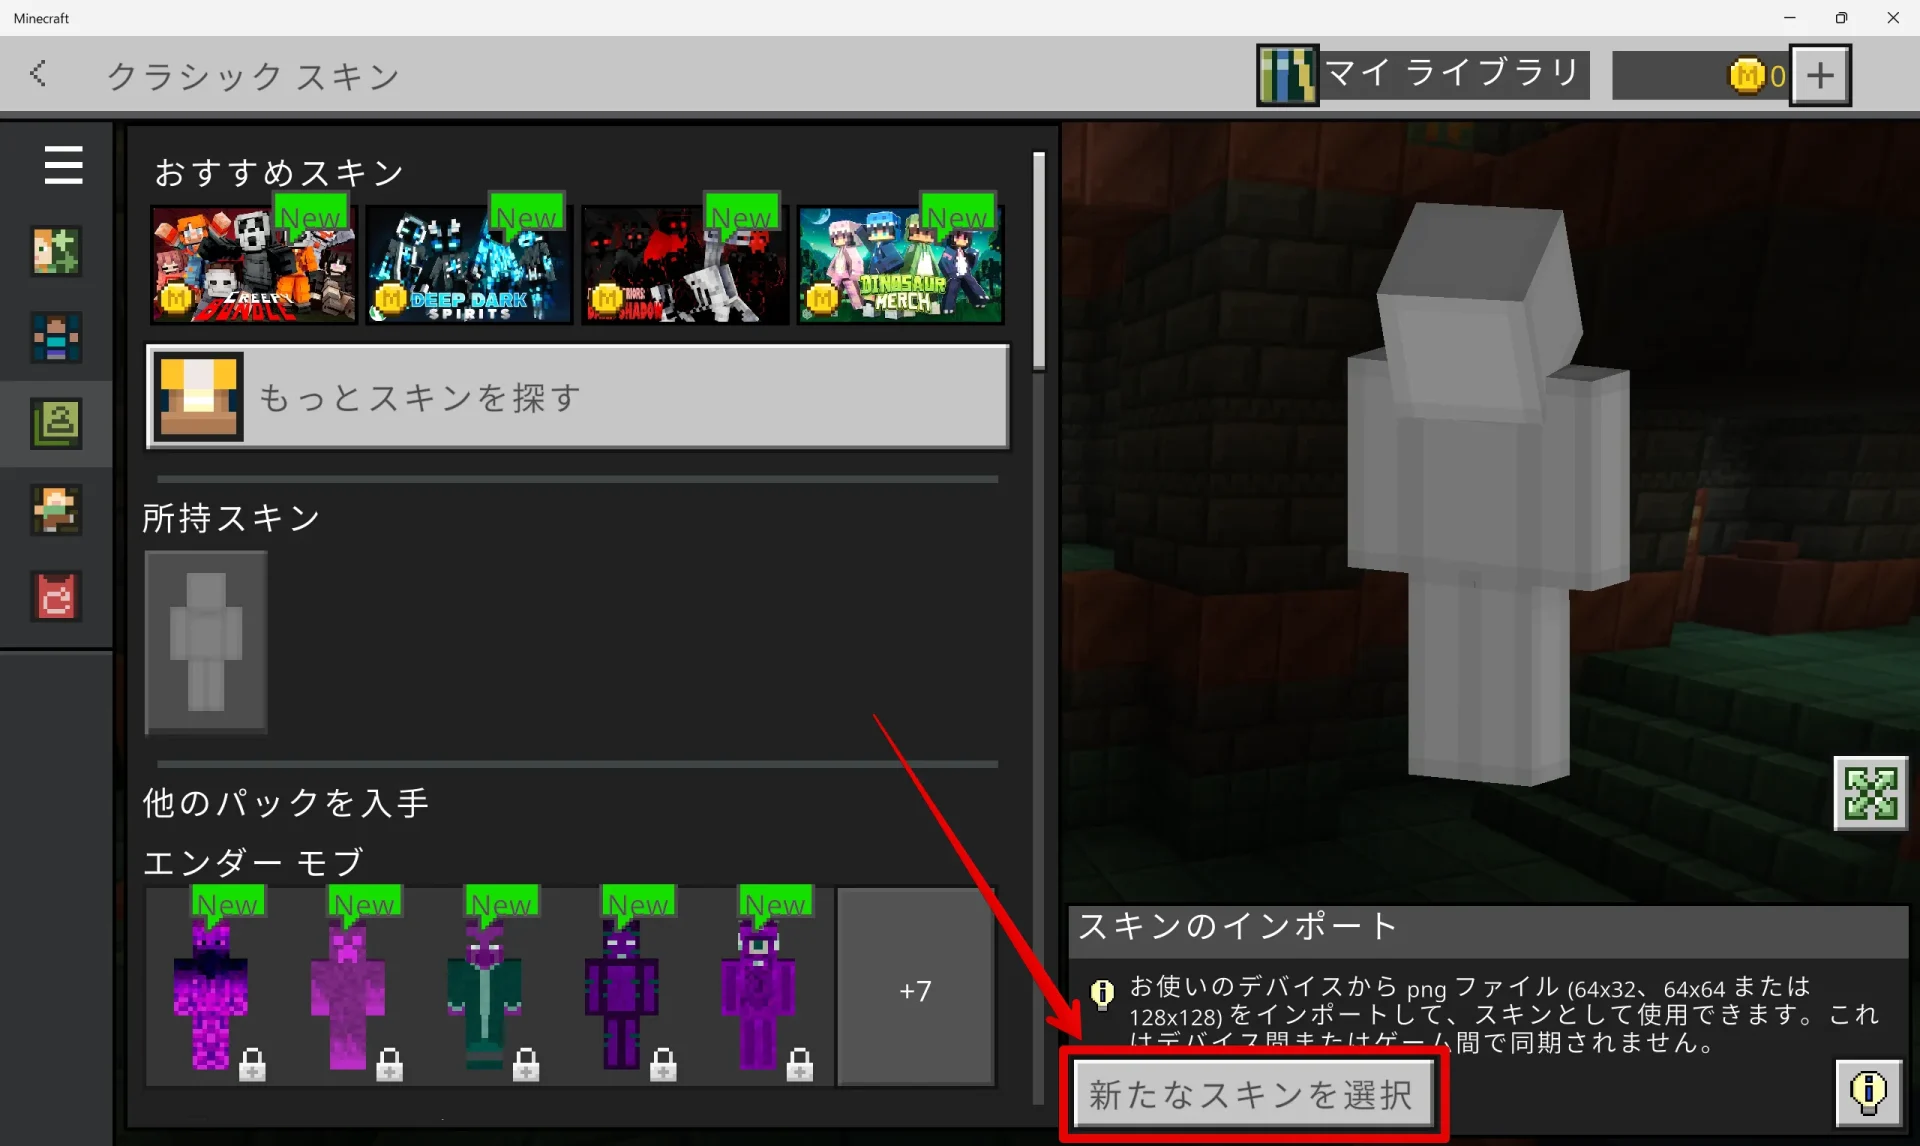
Task: Click the Minecoin balance display
Action: (x=1700, y=75)
